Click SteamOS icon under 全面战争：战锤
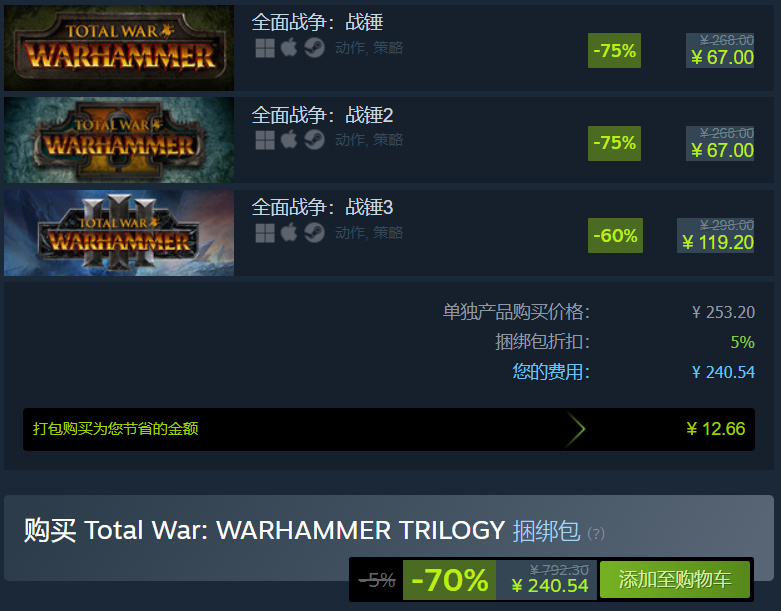The height and width of the screenshot is (611, 781). [314, 48]
